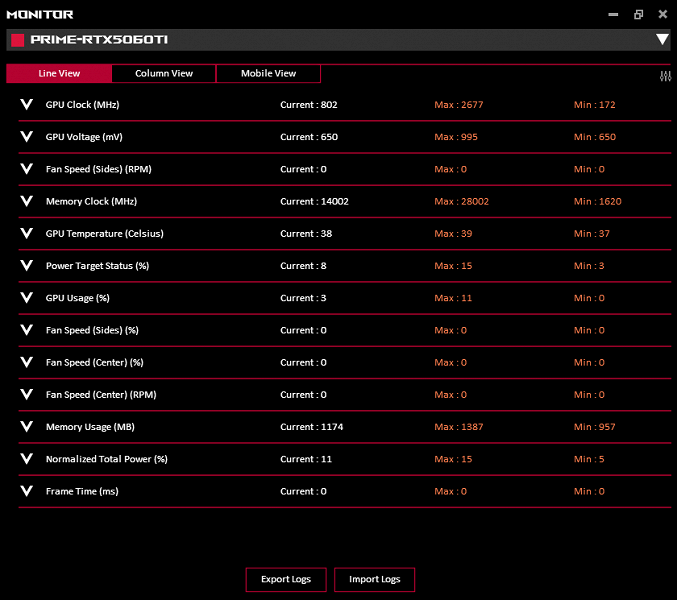677x600 pixels.
Task: Close the Monitor window
Action: tap(663, 14)
